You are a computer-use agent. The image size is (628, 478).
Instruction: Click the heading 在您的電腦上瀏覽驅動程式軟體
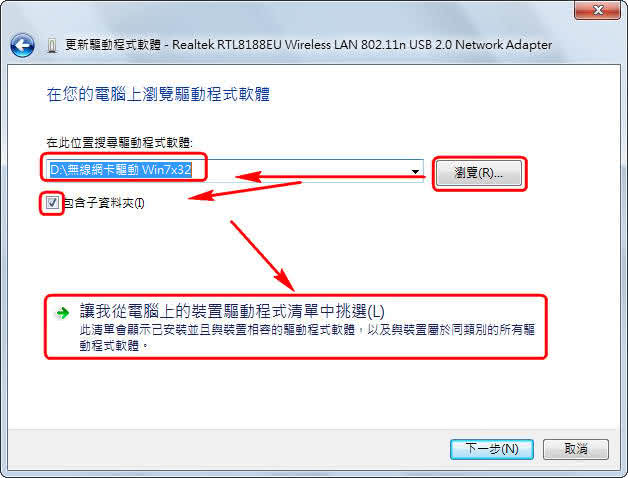(158, 95)
